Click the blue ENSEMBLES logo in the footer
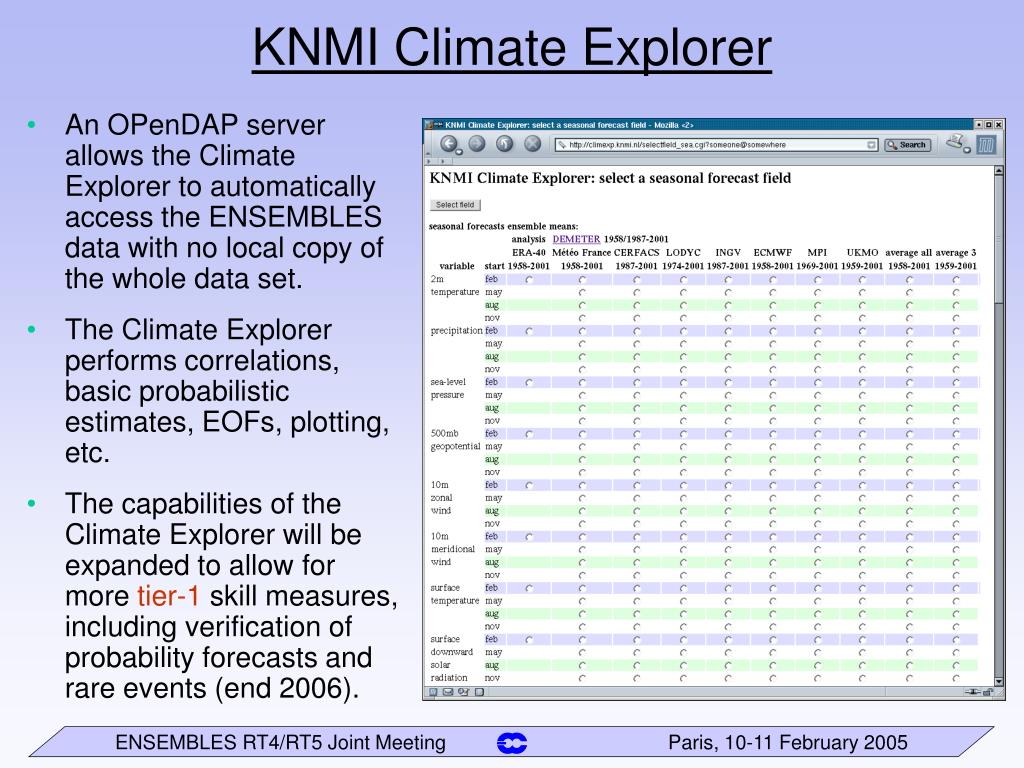The width and height of the screenshot is (1024, 768). pyautogui.click(x=512, y=743)
